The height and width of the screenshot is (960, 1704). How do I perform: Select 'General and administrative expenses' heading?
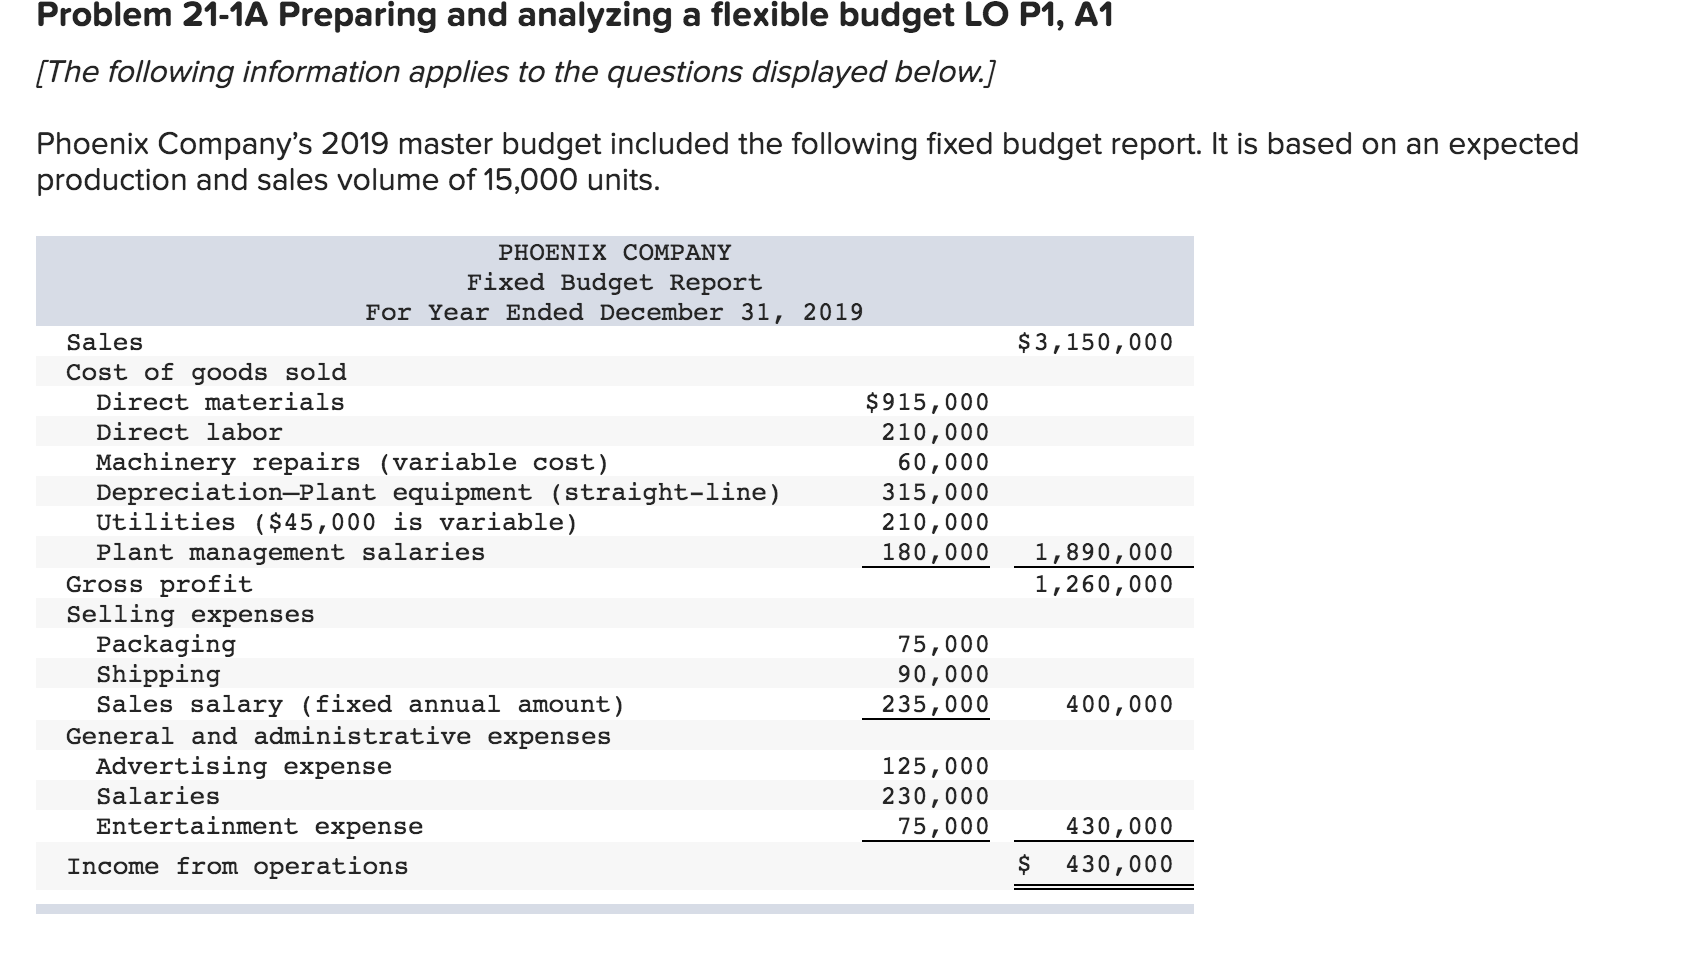click(338, 737)
